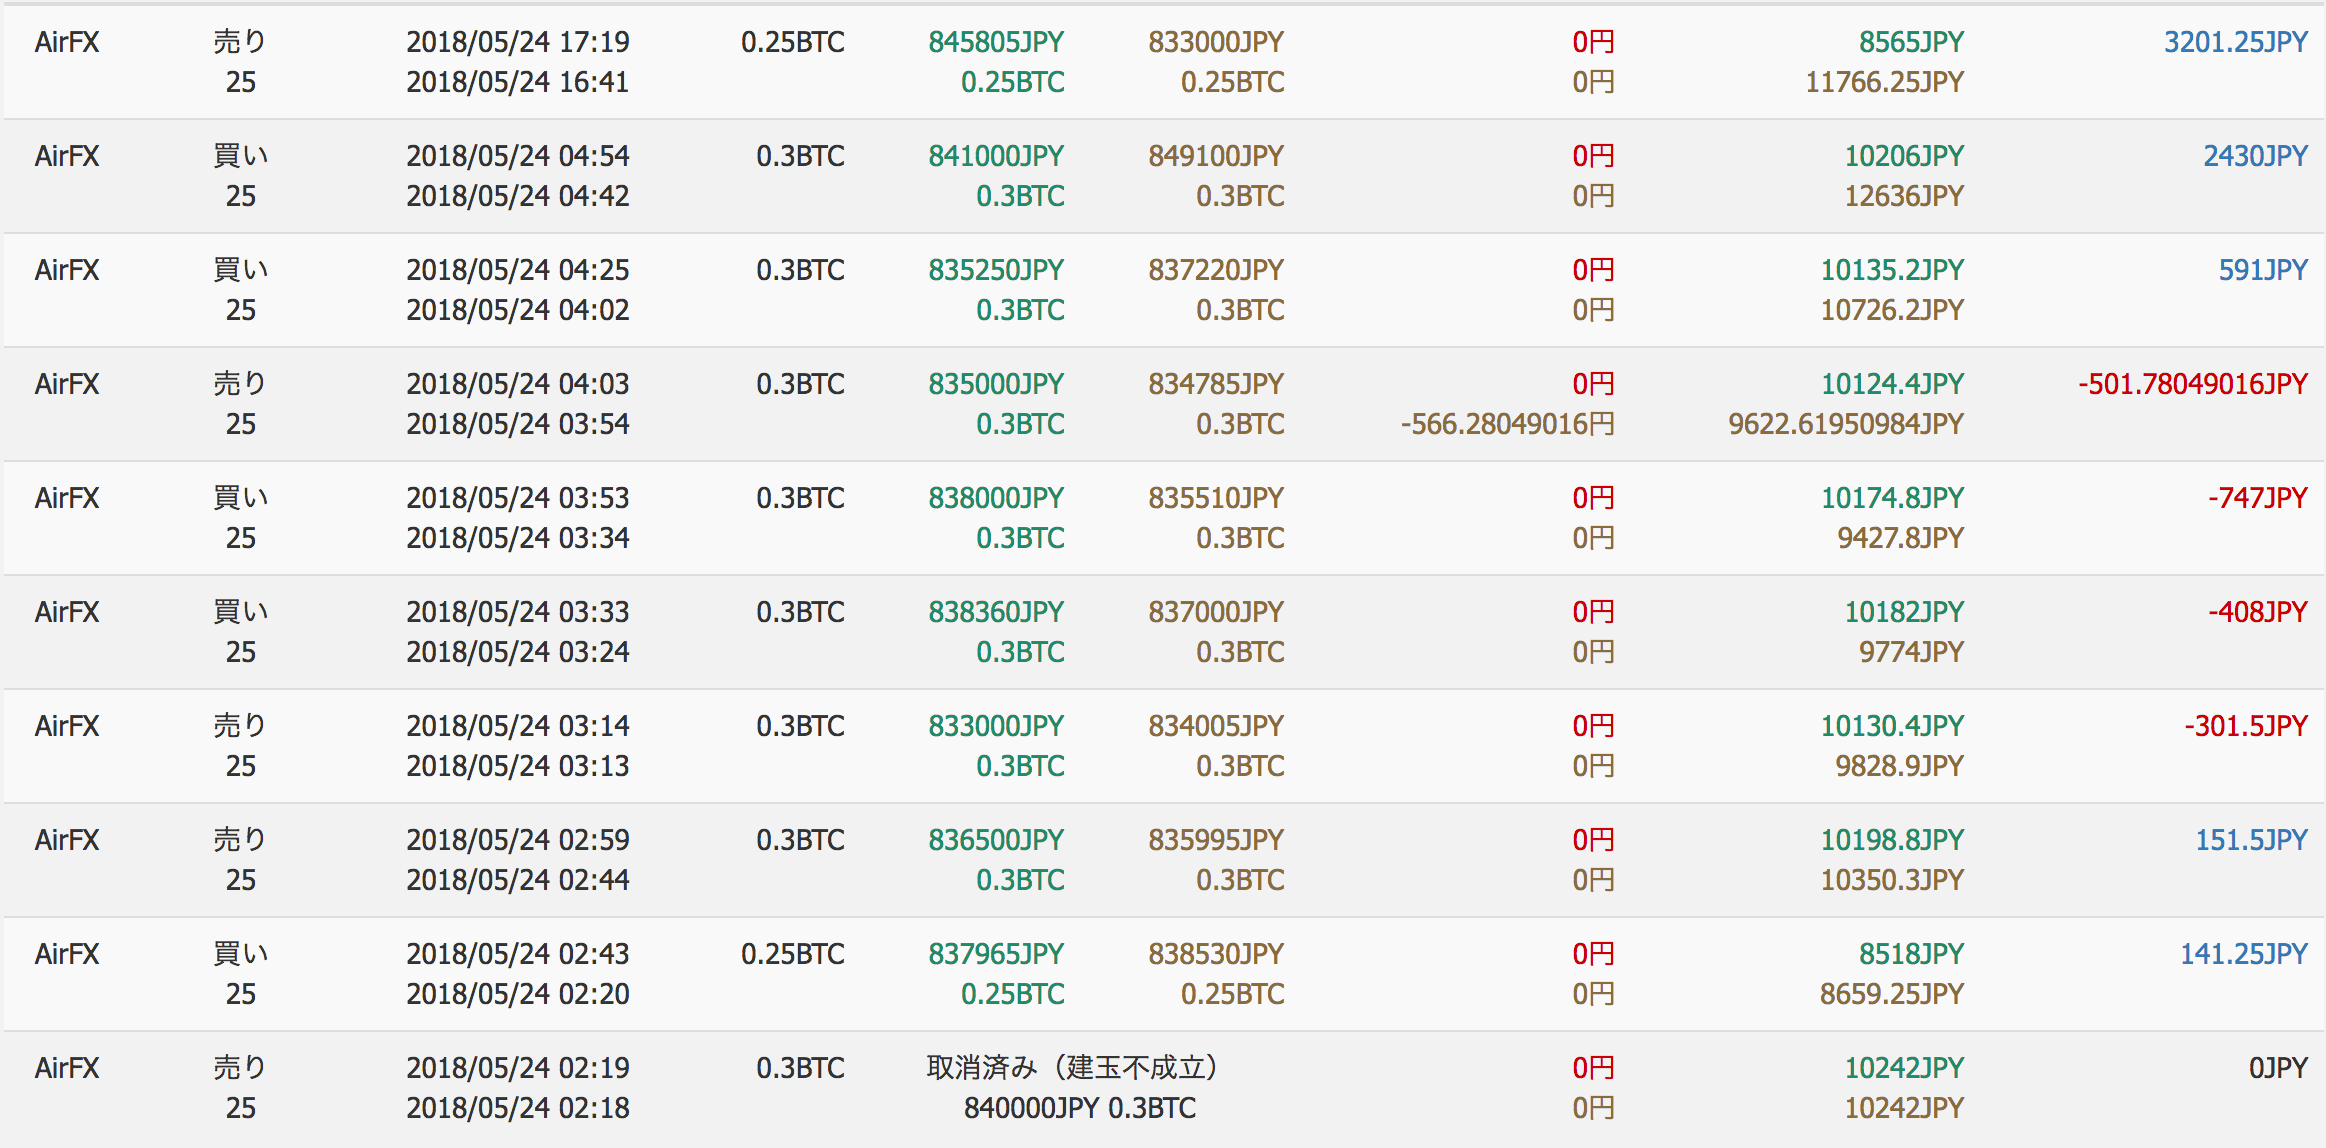Select the 3201.25JPY profit value
The image size is (2326, 1148).
click(x=2235, y=42)
